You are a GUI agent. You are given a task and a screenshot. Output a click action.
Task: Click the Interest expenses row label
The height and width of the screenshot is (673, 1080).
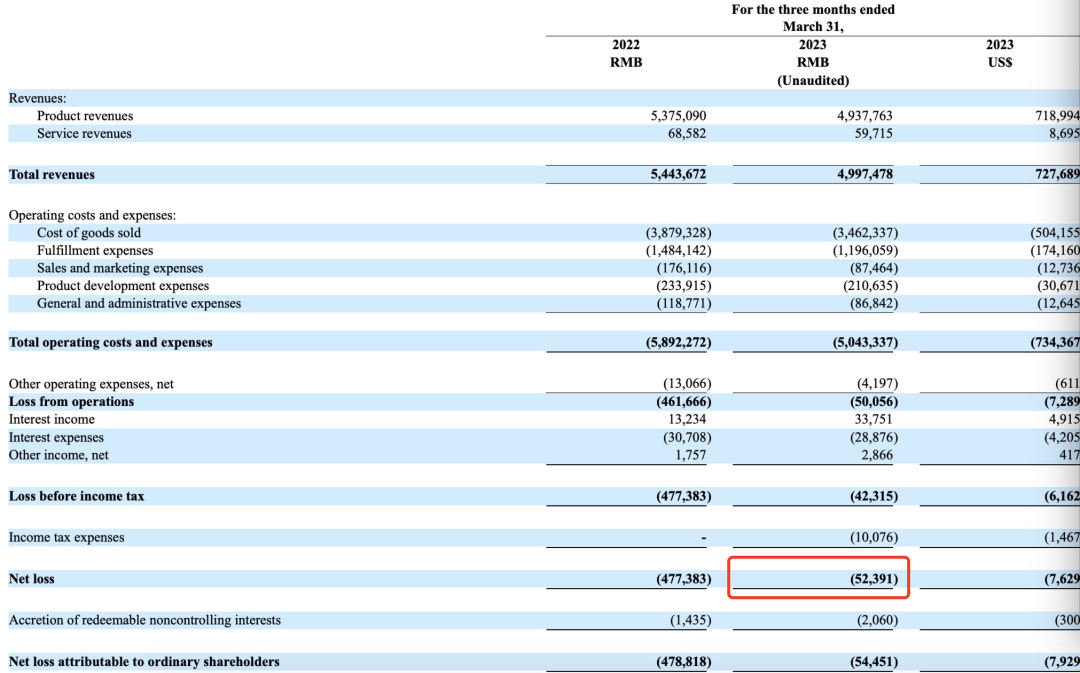point(56,437)
